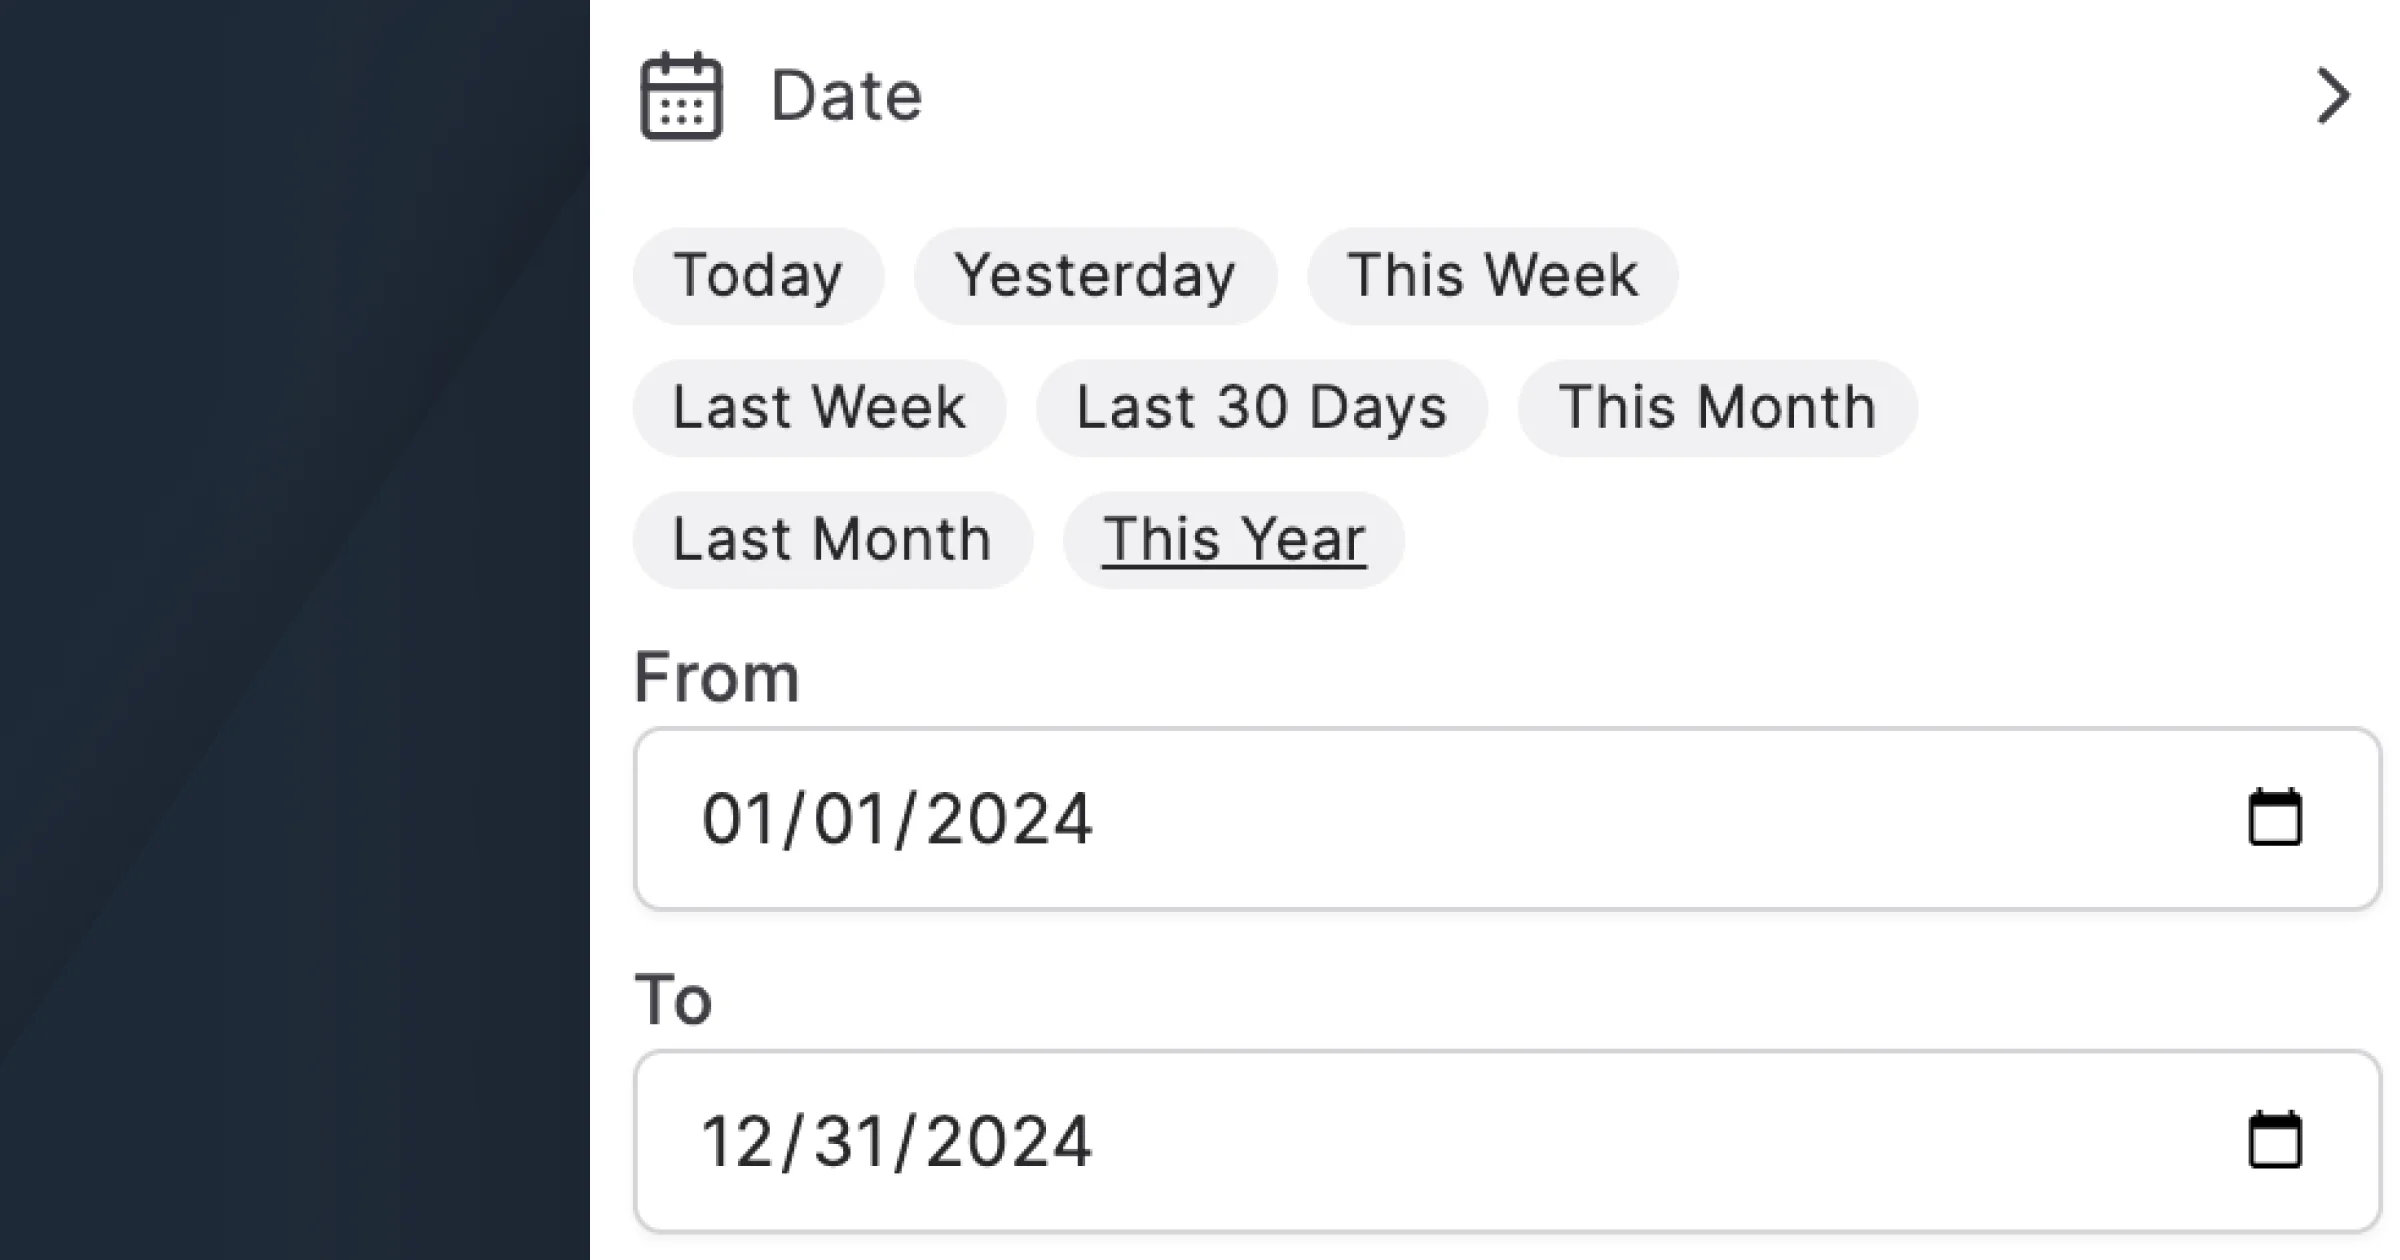Open the calendar picker on the To field
The height and width of the screenshot is (1260, 2400).
2278,1140
